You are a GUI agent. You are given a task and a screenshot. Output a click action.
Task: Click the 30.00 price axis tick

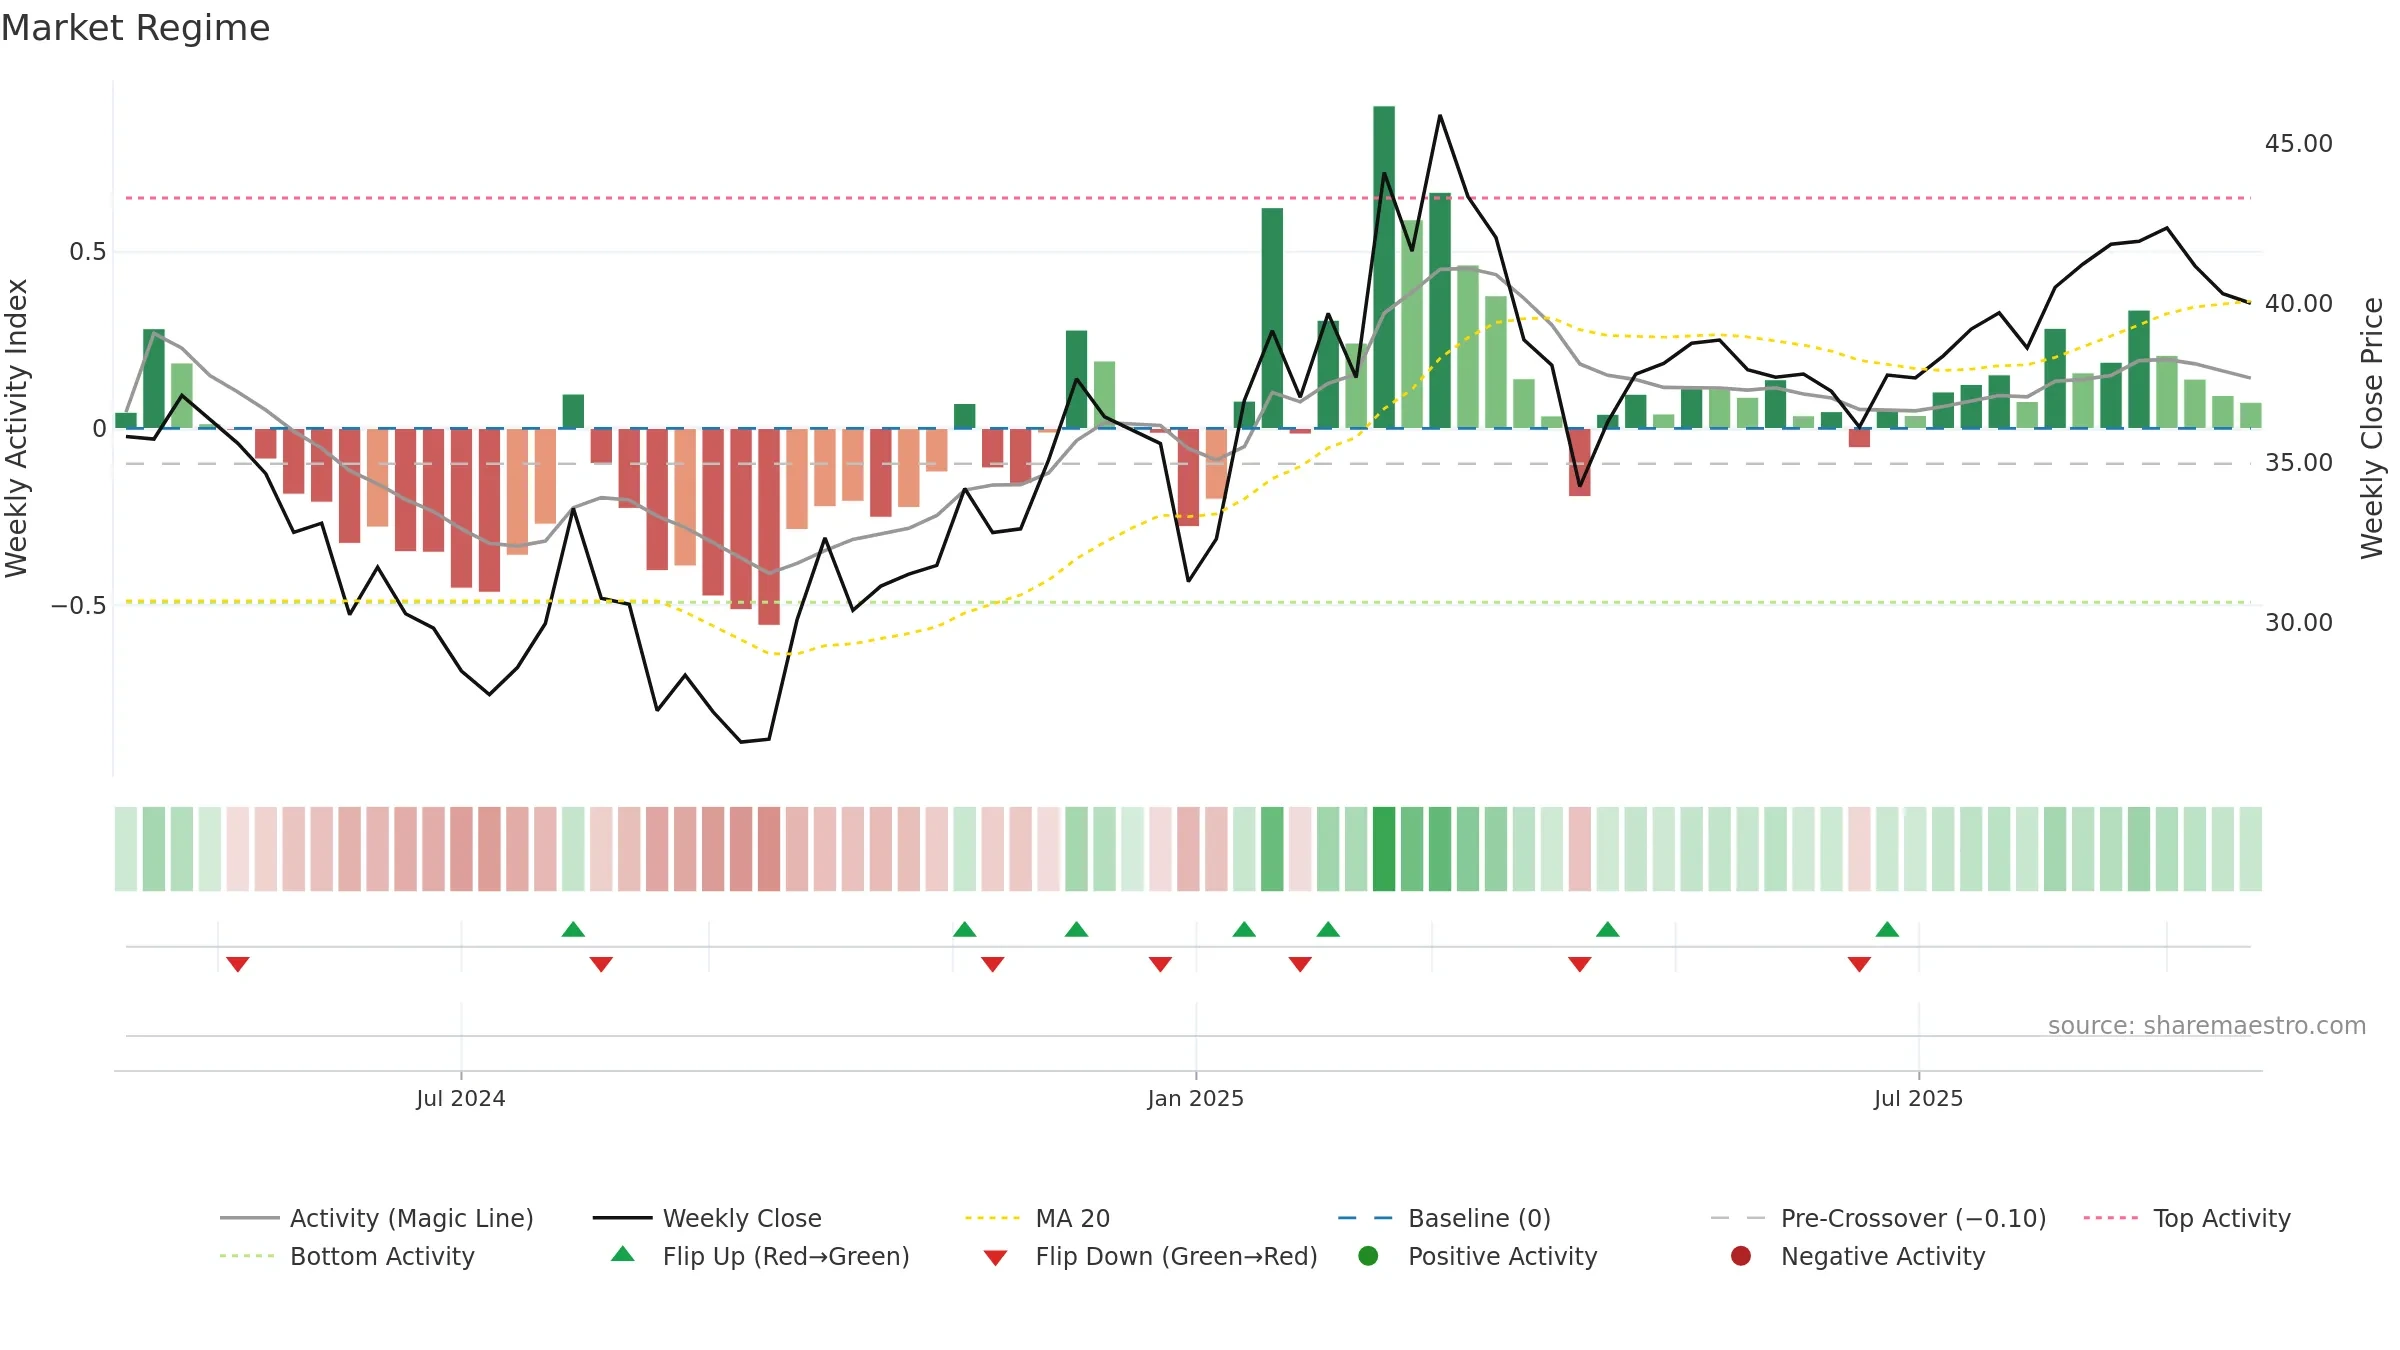2299,622
